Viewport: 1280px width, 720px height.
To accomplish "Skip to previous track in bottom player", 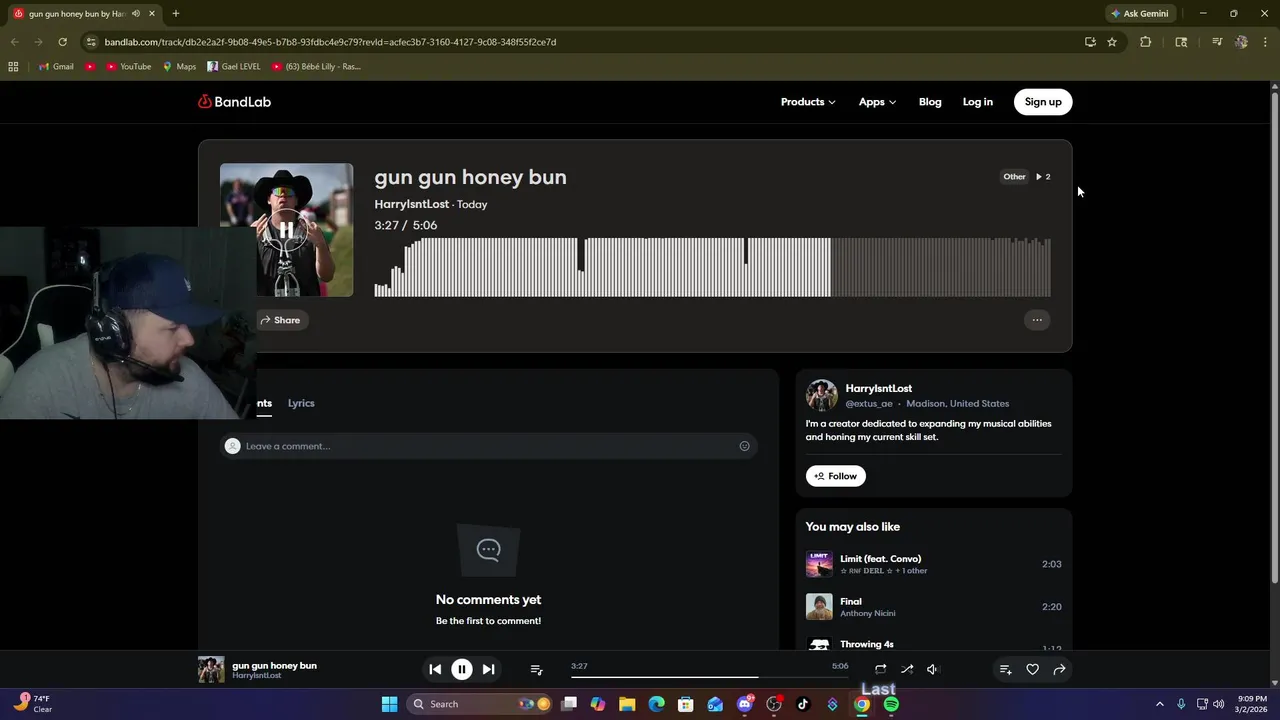I will pos(435,669).
